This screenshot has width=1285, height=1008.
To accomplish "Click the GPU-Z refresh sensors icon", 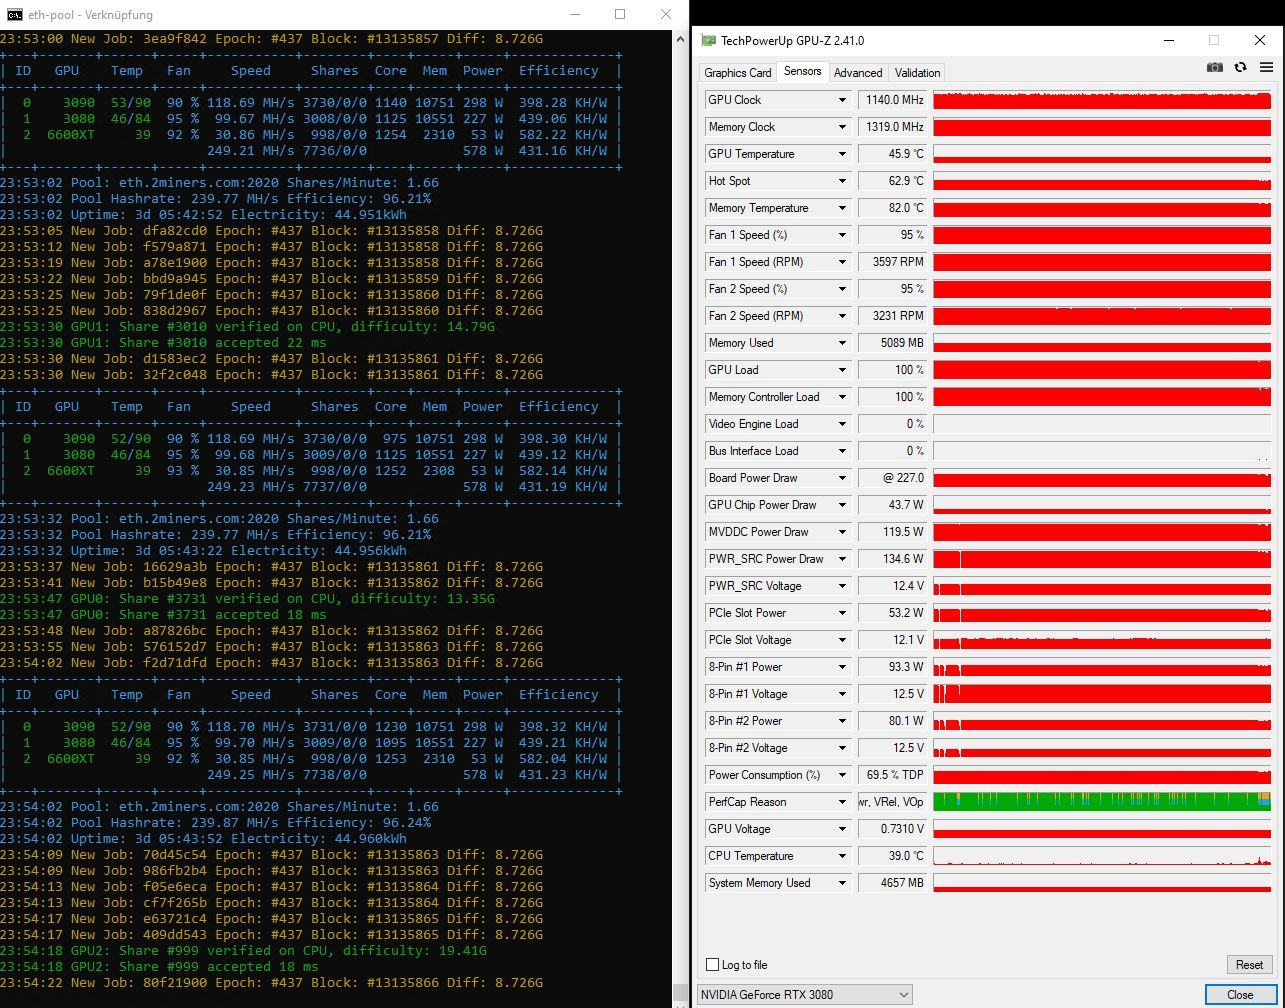I will click(x=1240, y=67).
